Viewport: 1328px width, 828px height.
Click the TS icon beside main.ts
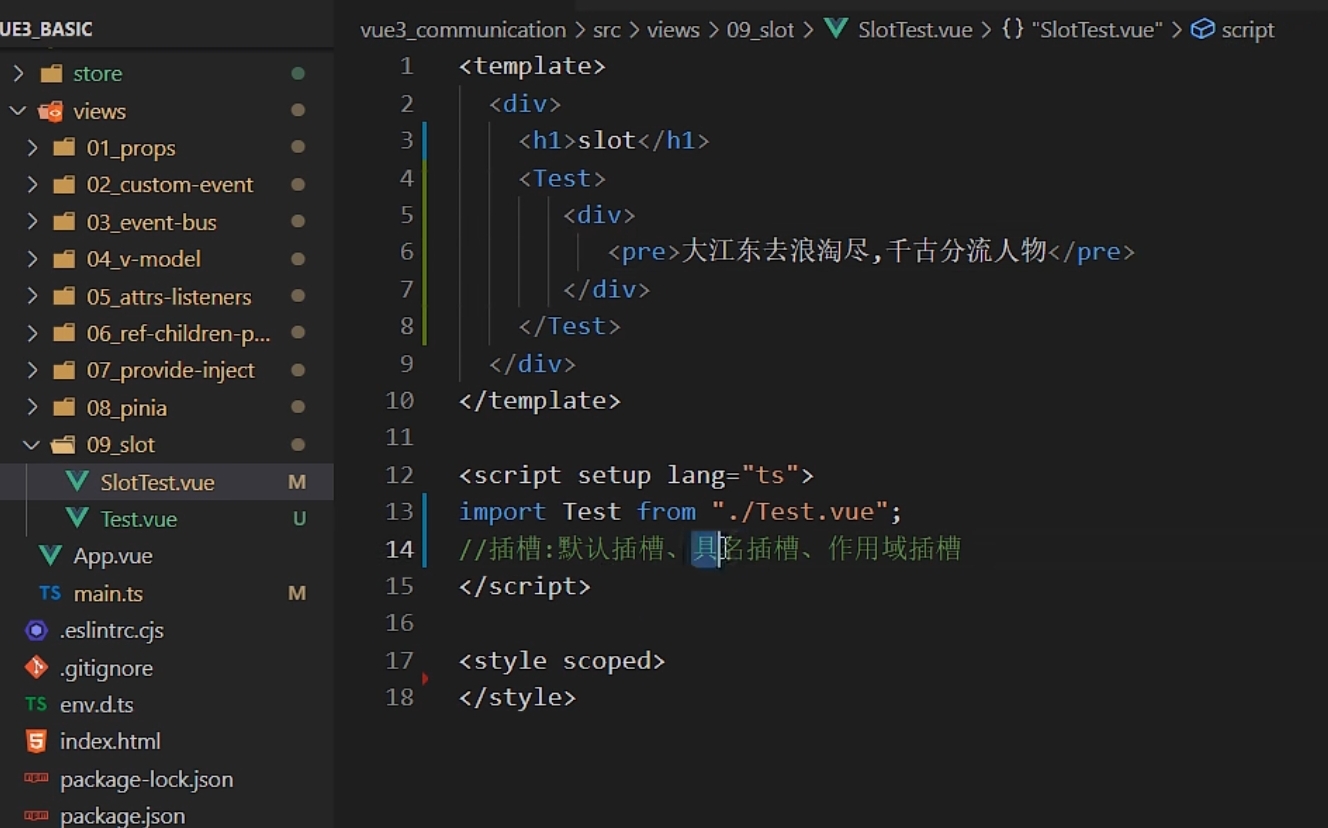(x=50, y=593)
